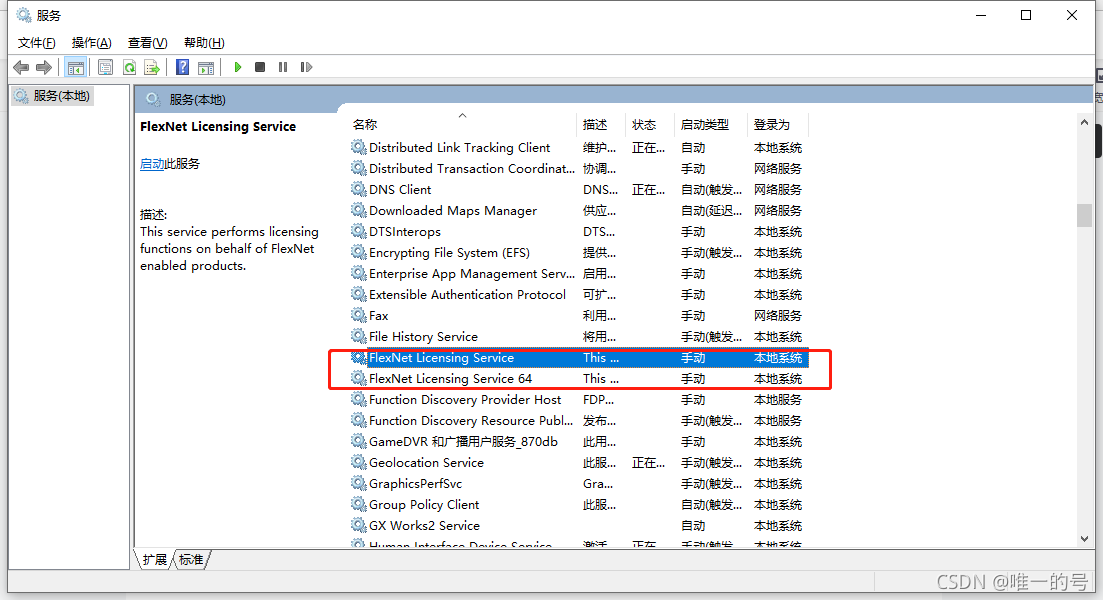Select the FlexNet Licensing Service row

coord(579,357)
